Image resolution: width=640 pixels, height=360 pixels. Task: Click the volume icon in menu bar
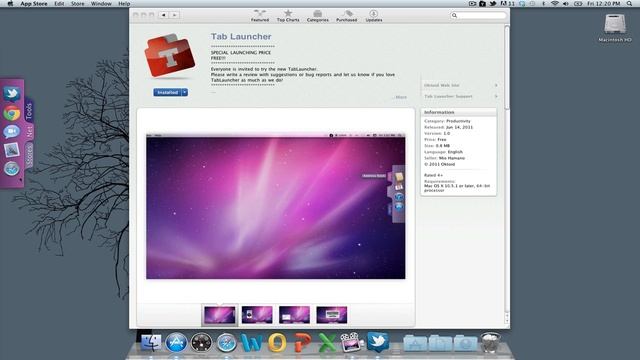pyautogui.click(x=566, y=3)
